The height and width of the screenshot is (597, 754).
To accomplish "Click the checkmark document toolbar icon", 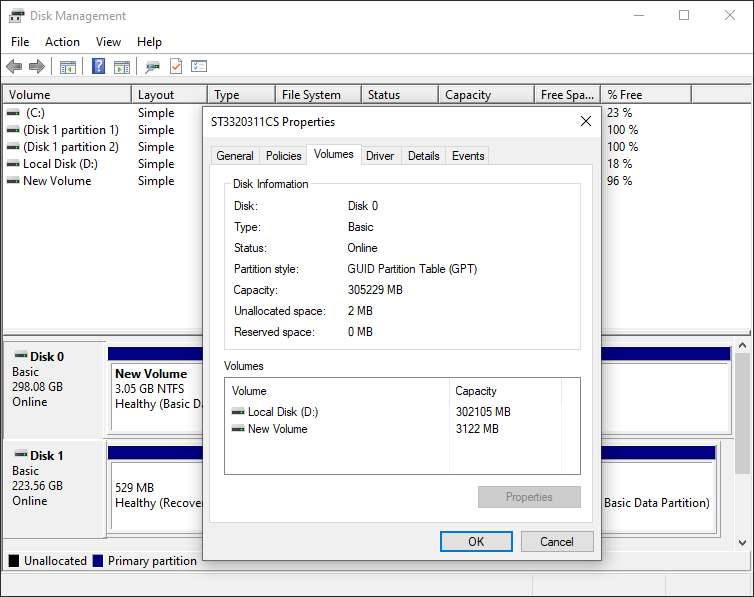I will tap(176, 67).
